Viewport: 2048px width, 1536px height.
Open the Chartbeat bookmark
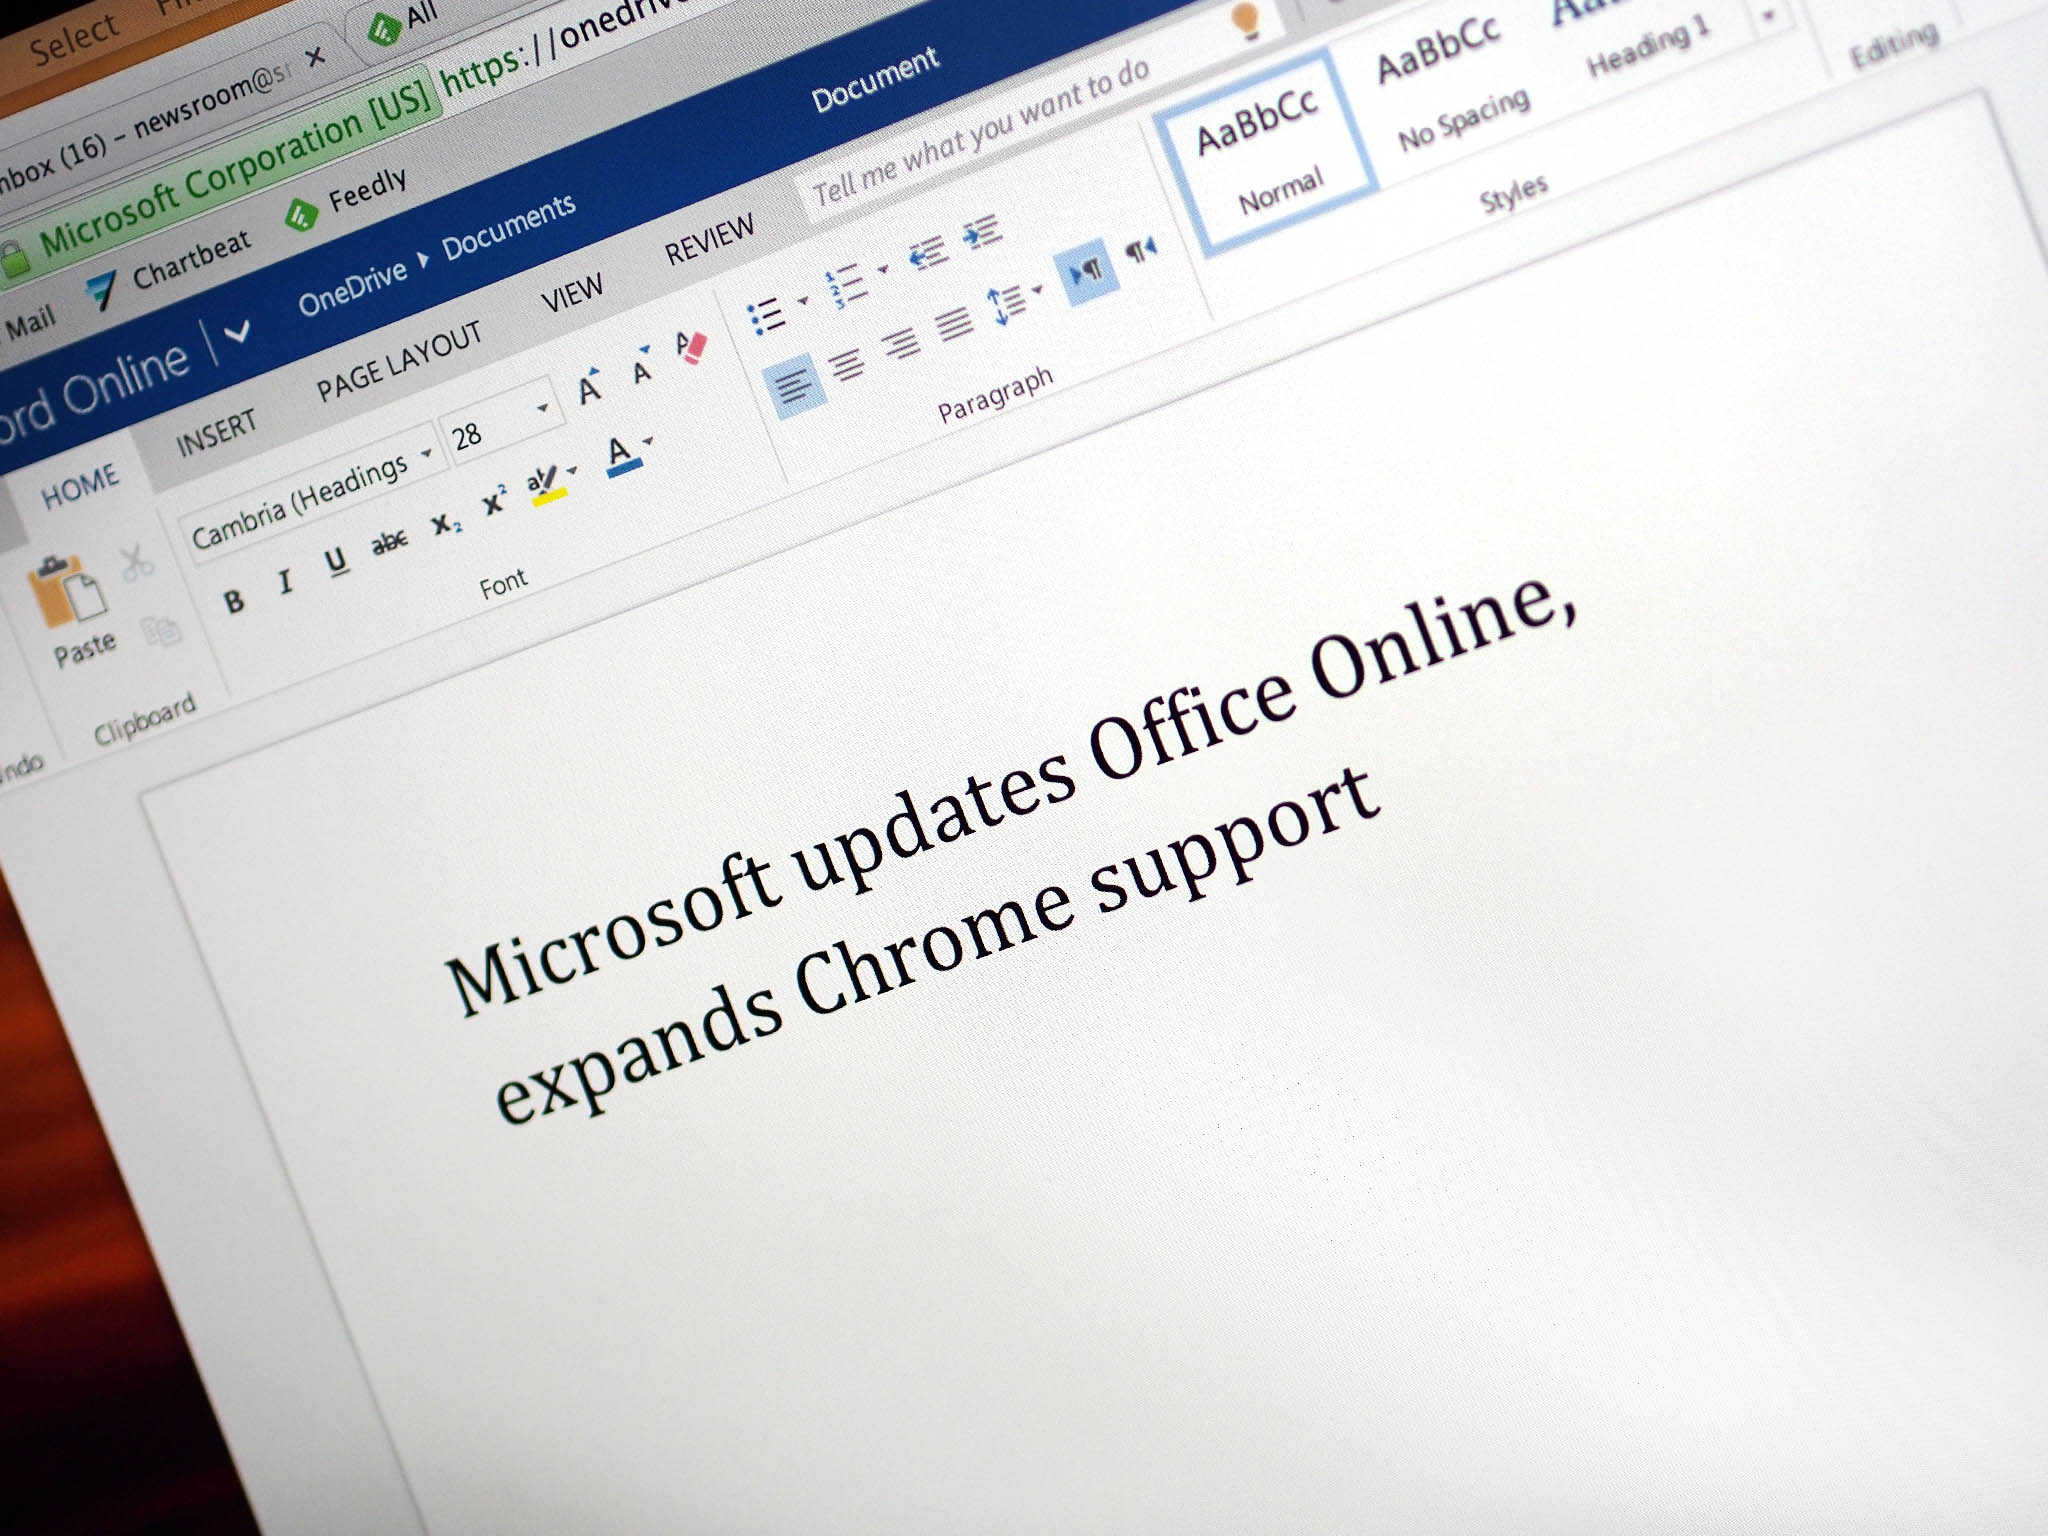coord(192,259)
